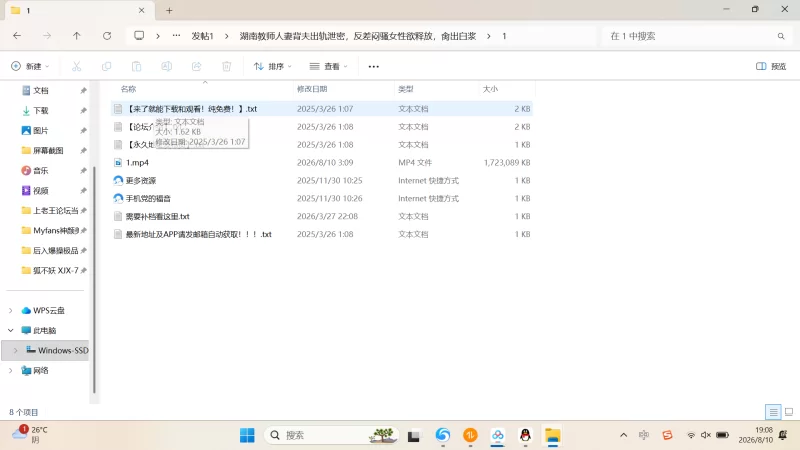Click the address bar ellipsis for hidden path

point(177,36)
